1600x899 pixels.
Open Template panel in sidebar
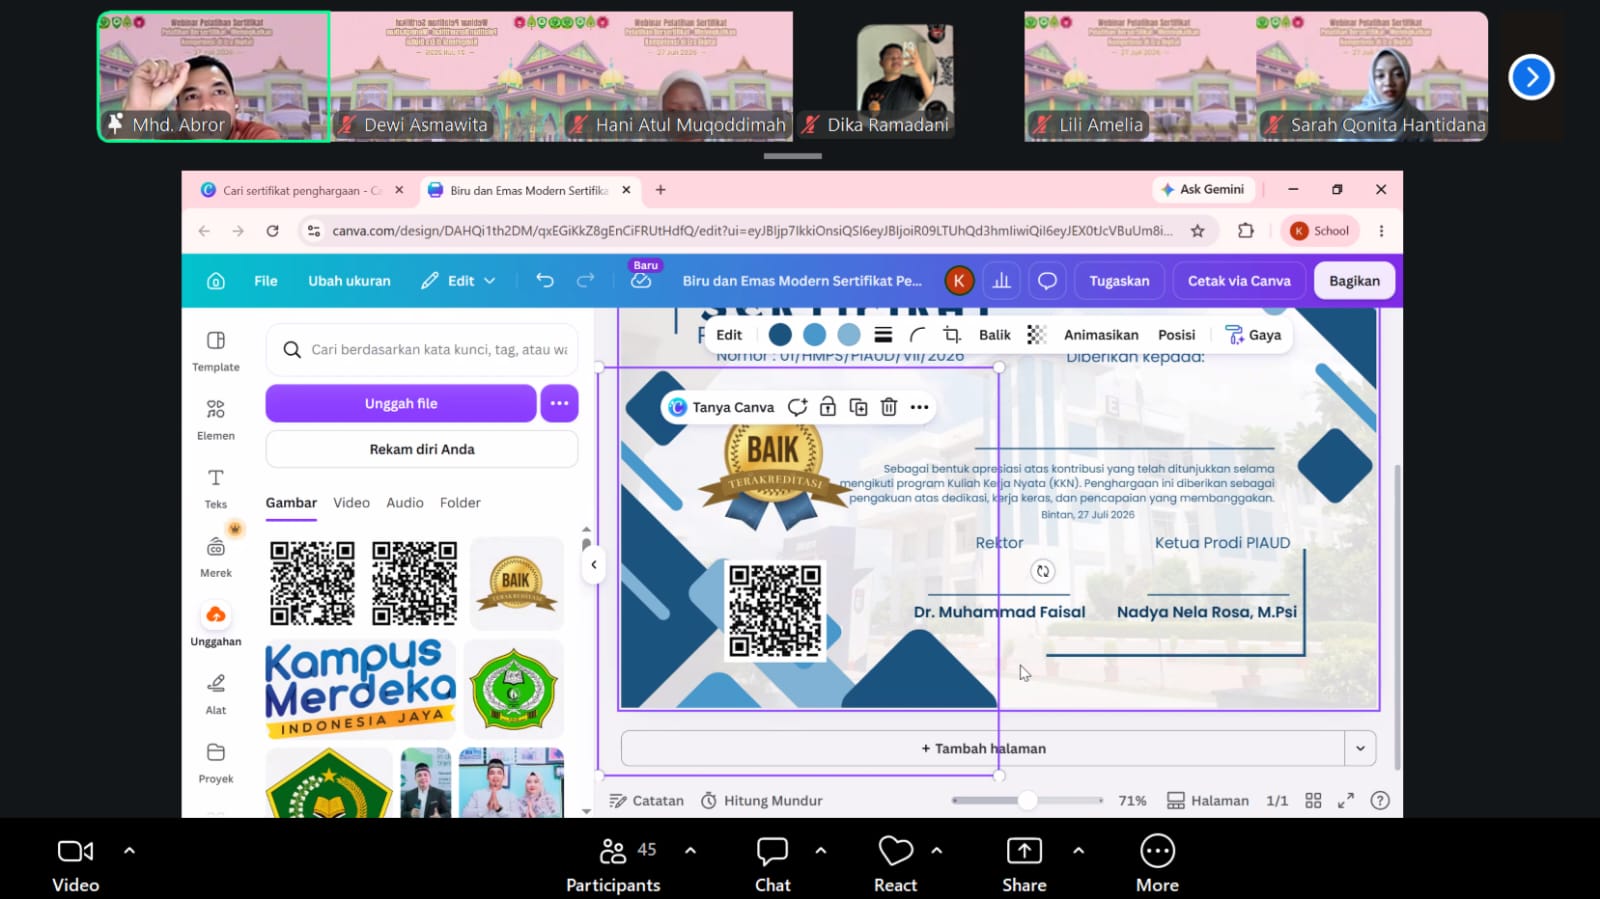(216, 351)
